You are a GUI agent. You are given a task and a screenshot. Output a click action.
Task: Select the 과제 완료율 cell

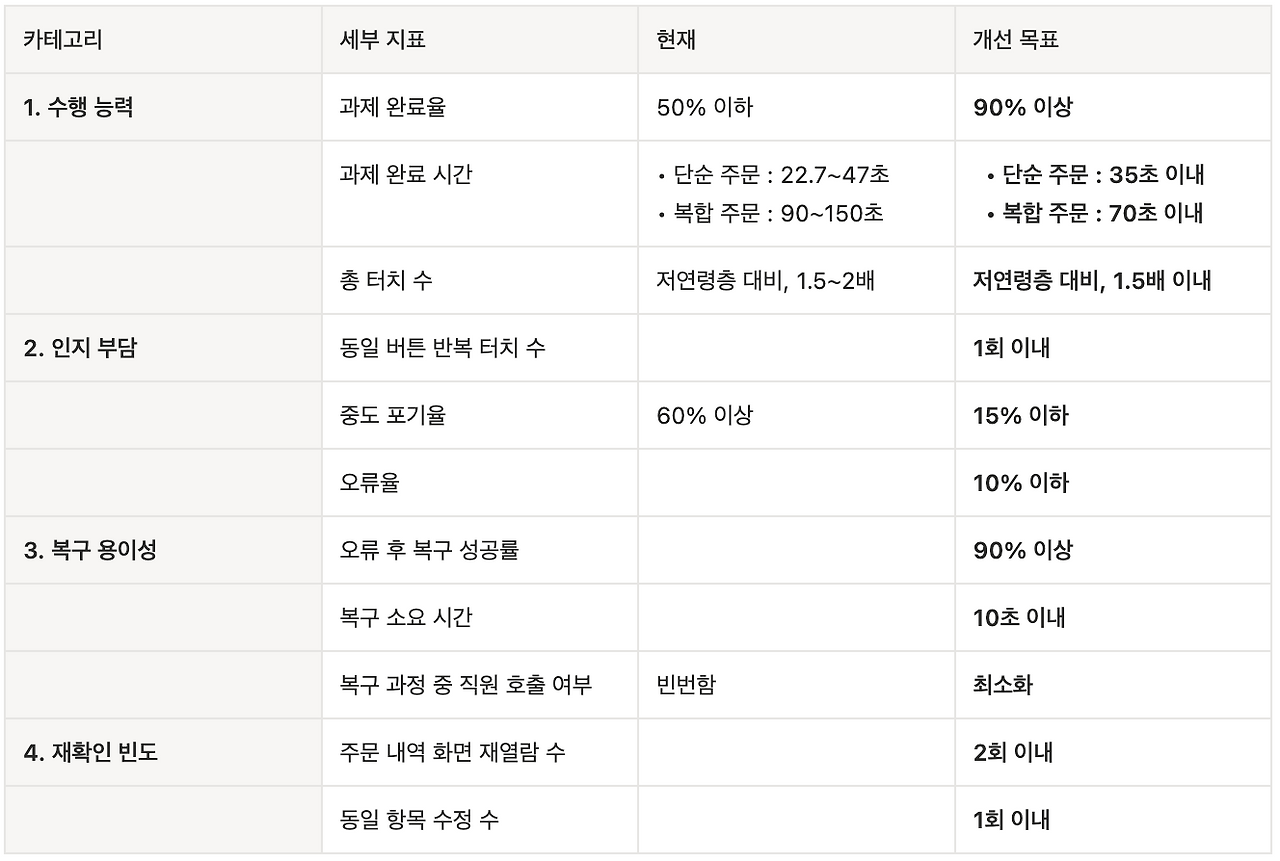(480, 107)
